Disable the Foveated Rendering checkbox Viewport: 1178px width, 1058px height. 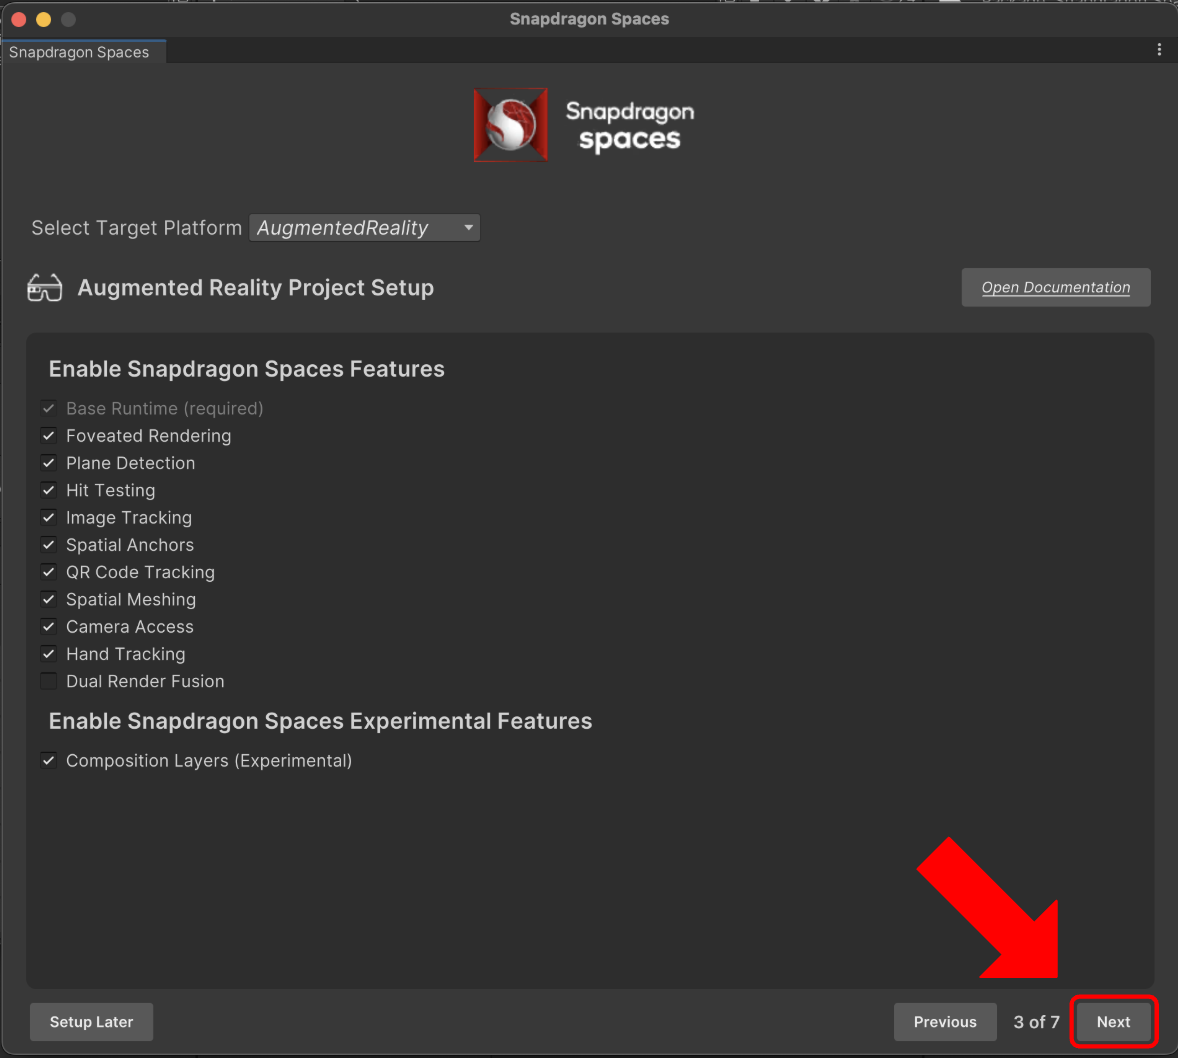point(49,436)
